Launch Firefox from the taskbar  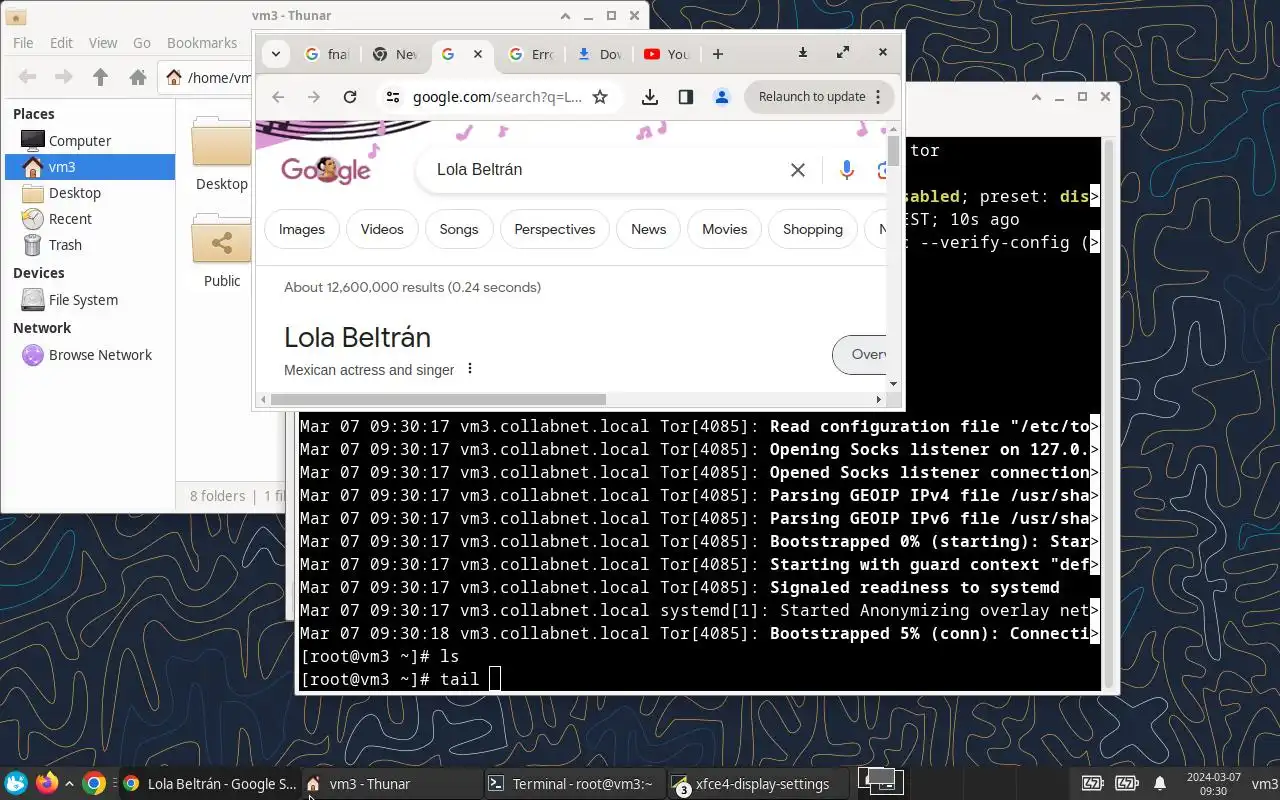[46, 783]
